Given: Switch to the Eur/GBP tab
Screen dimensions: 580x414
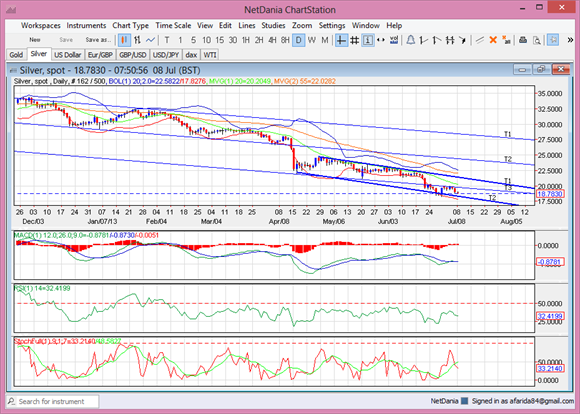Looking at the screenshot, I should (x=100, y=55).
